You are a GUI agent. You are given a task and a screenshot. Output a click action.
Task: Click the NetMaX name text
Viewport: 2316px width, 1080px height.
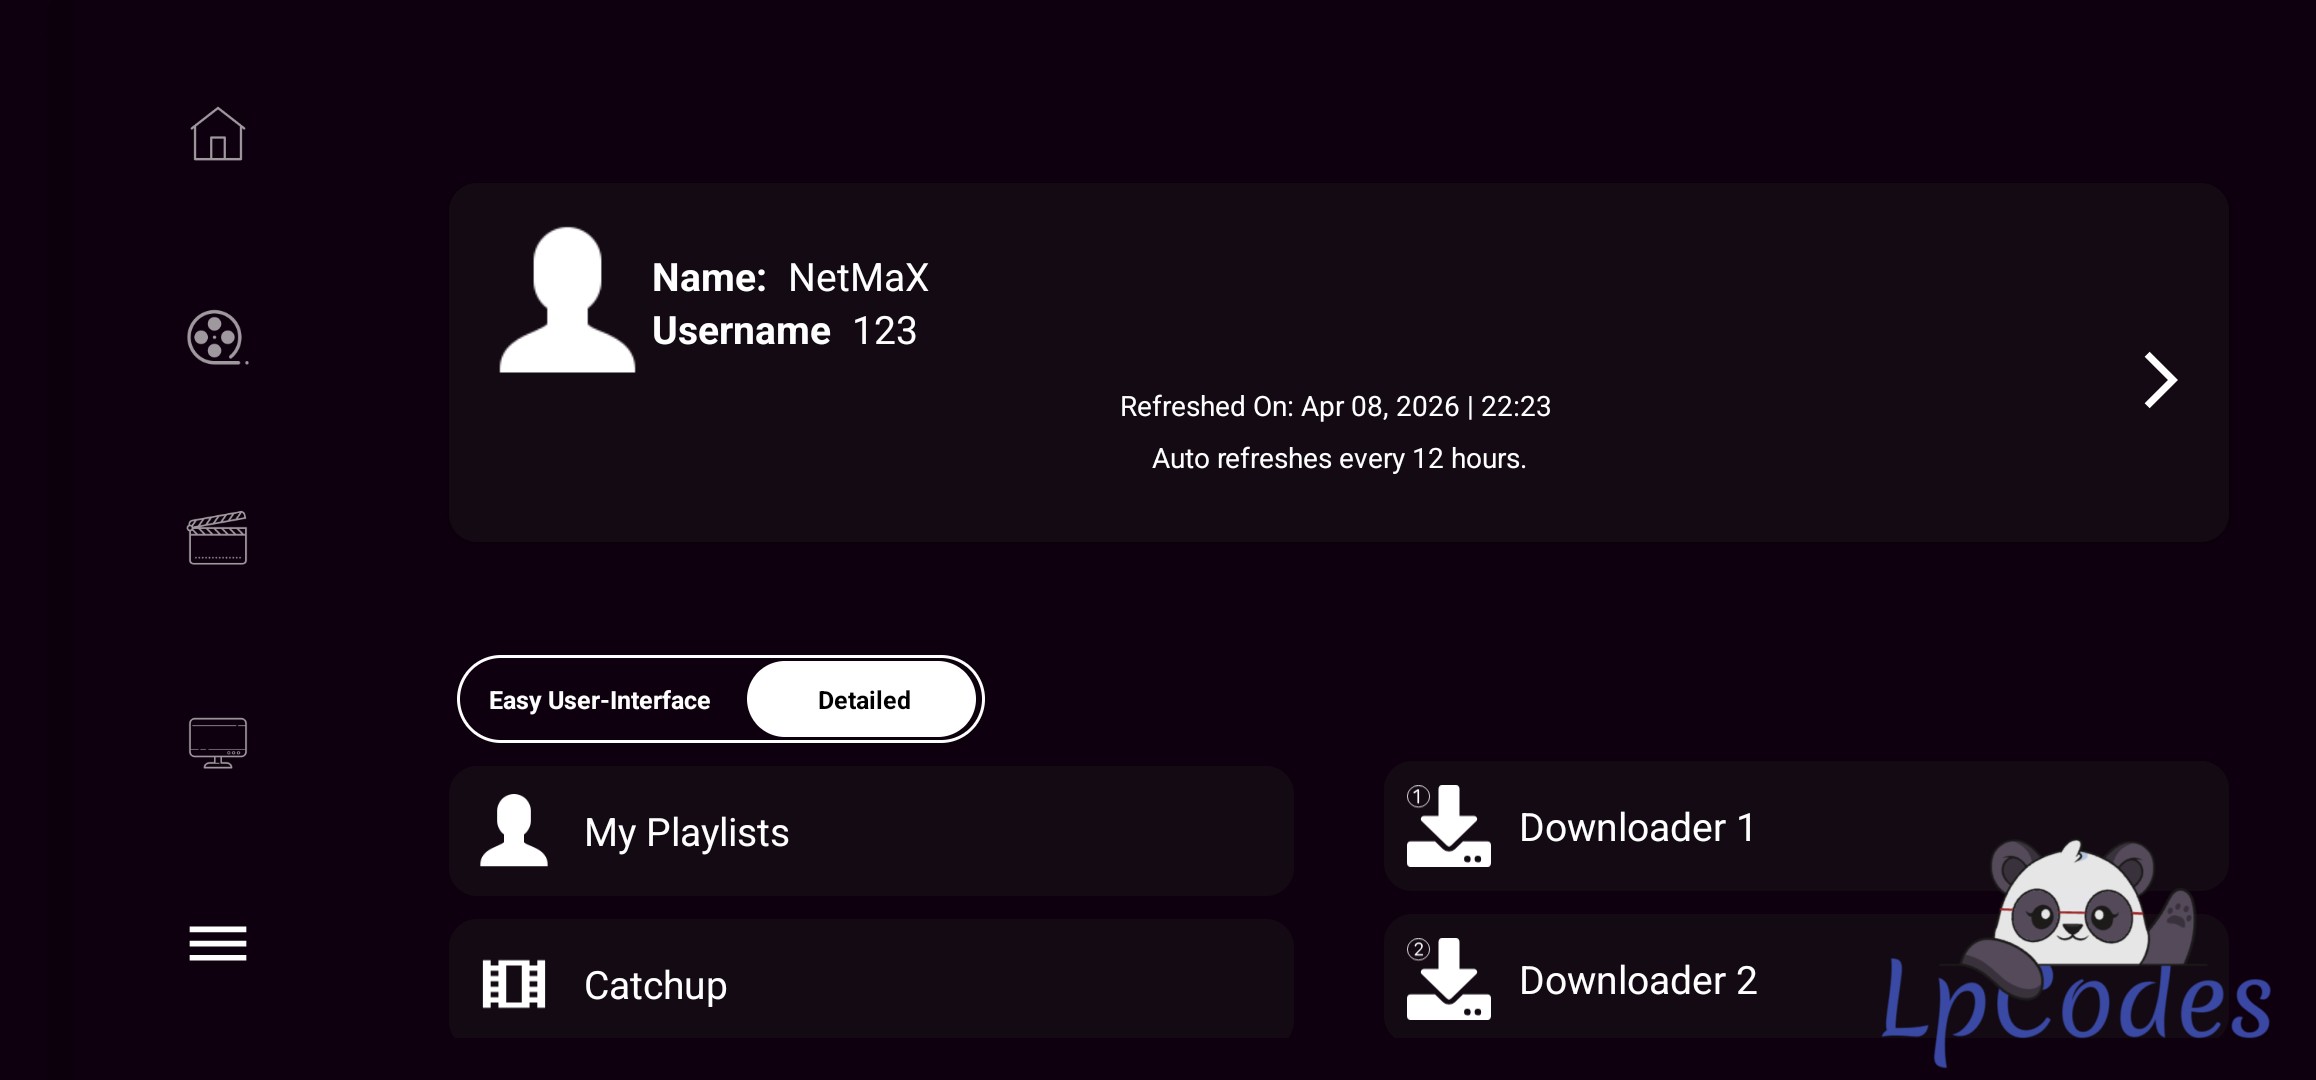tap(858, 278)
